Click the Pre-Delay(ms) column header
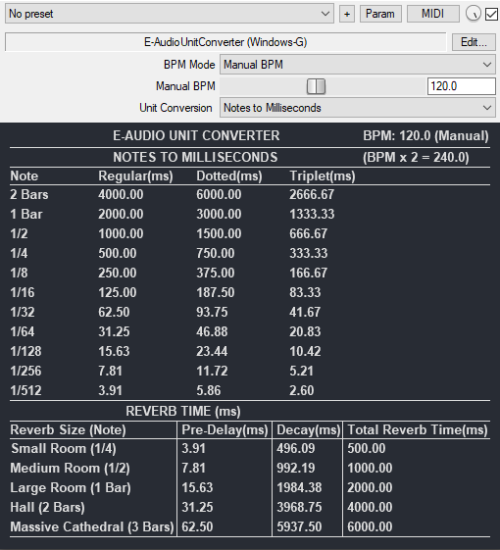Image resolution: width=500 pixels, height=550 pixels. [225, 430]
